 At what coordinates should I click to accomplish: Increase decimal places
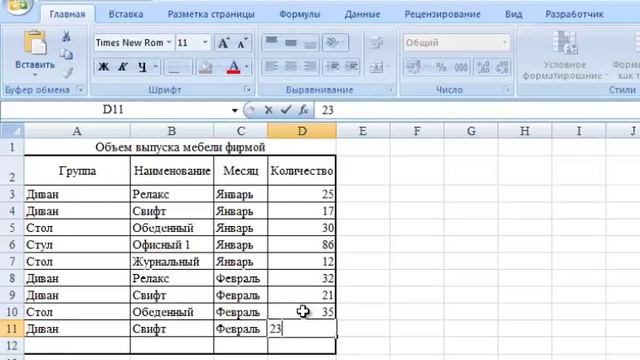tap(483, 67)
